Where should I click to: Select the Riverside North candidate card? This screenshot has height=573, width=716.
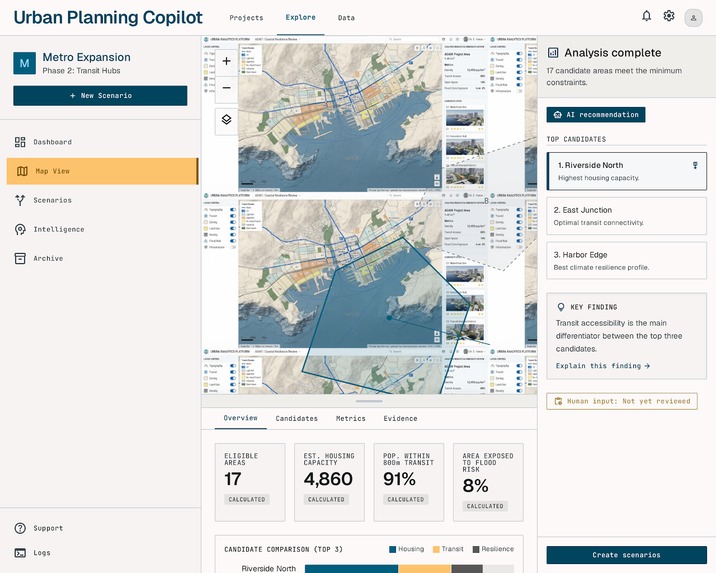tap(626, 171)
